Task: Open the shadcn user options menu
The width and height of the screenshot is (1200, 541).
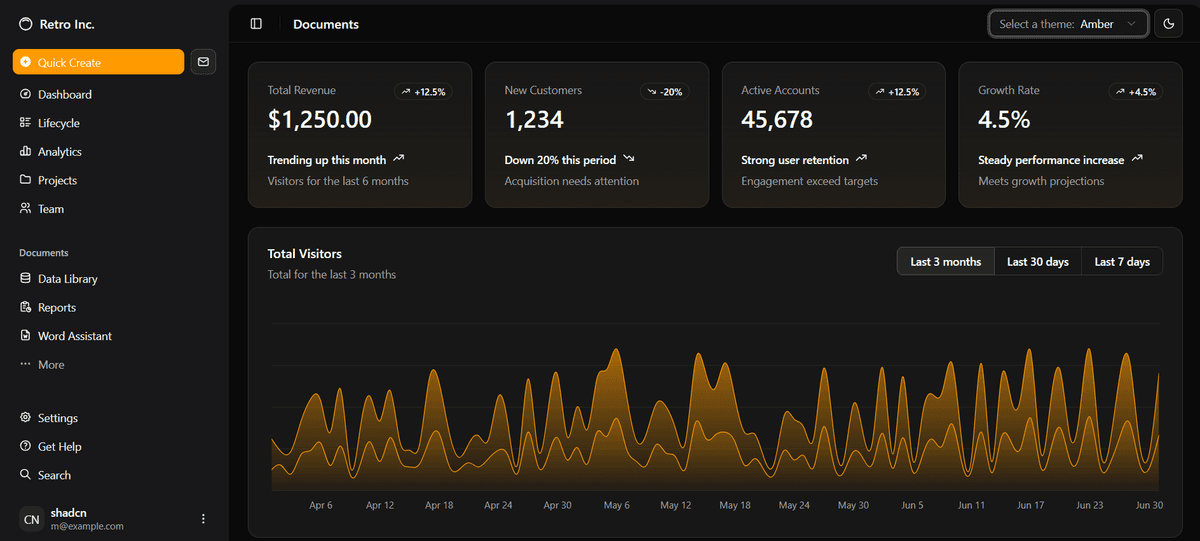Action: tap(203, 519)
